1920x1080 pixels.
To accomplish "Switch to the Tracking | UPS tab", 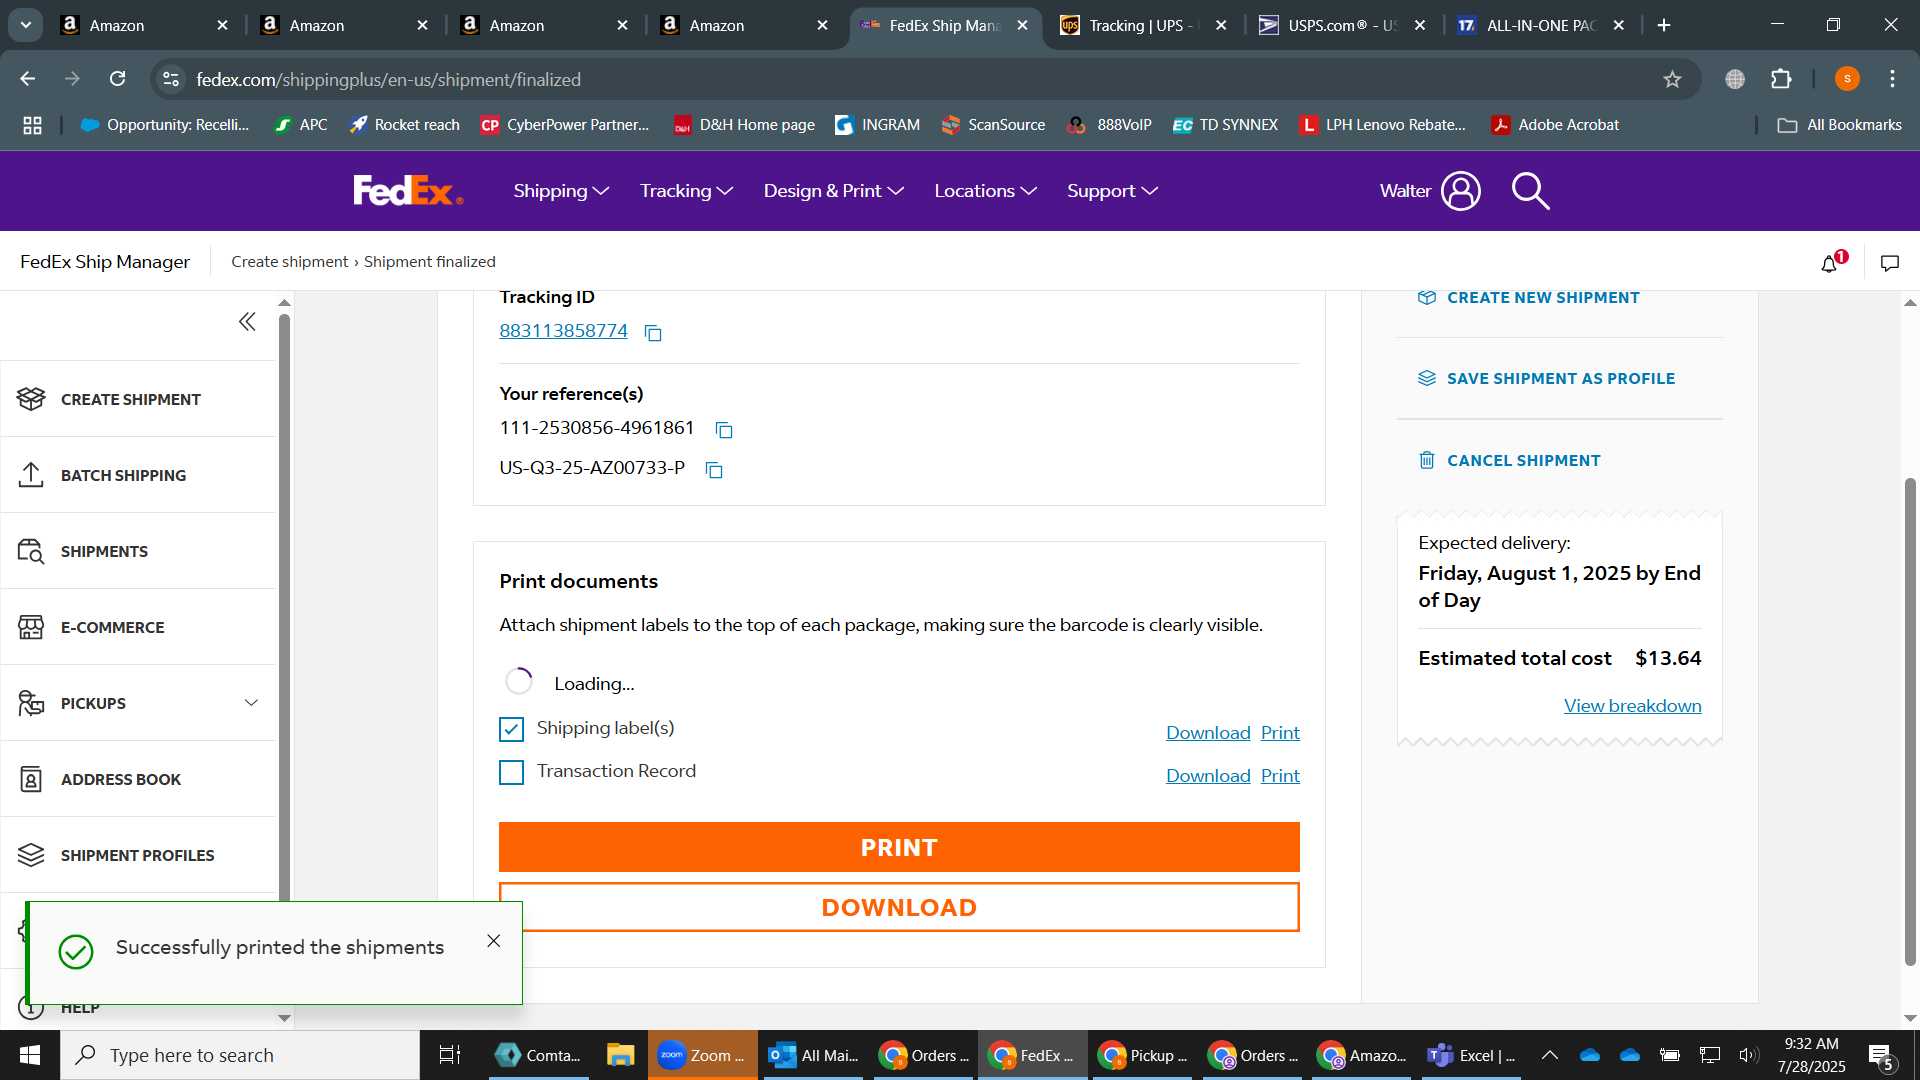I will coord(1142,25).
